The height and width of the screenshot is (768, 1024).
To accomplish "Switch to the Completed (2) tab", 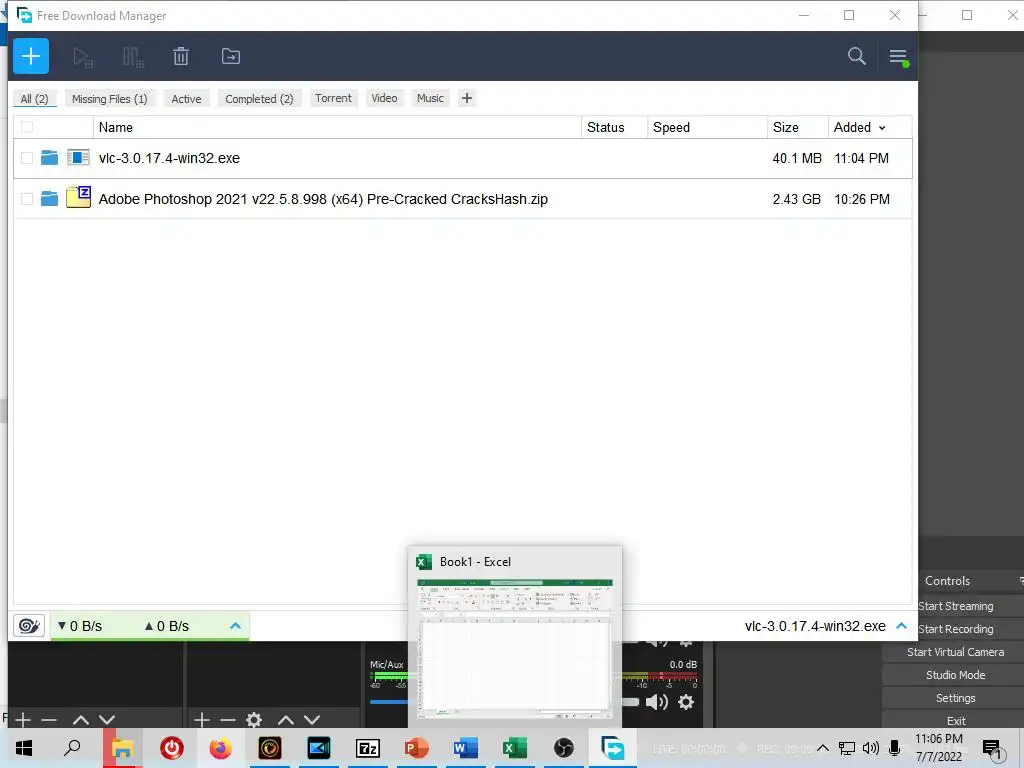I will point(259,99).
